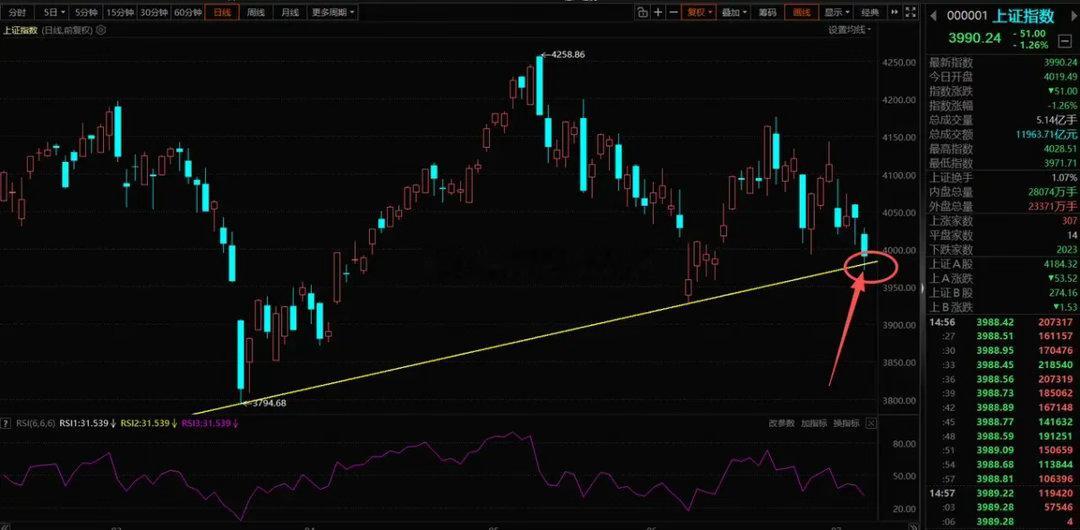Click the 3794.68 low price label

(269, 403)
